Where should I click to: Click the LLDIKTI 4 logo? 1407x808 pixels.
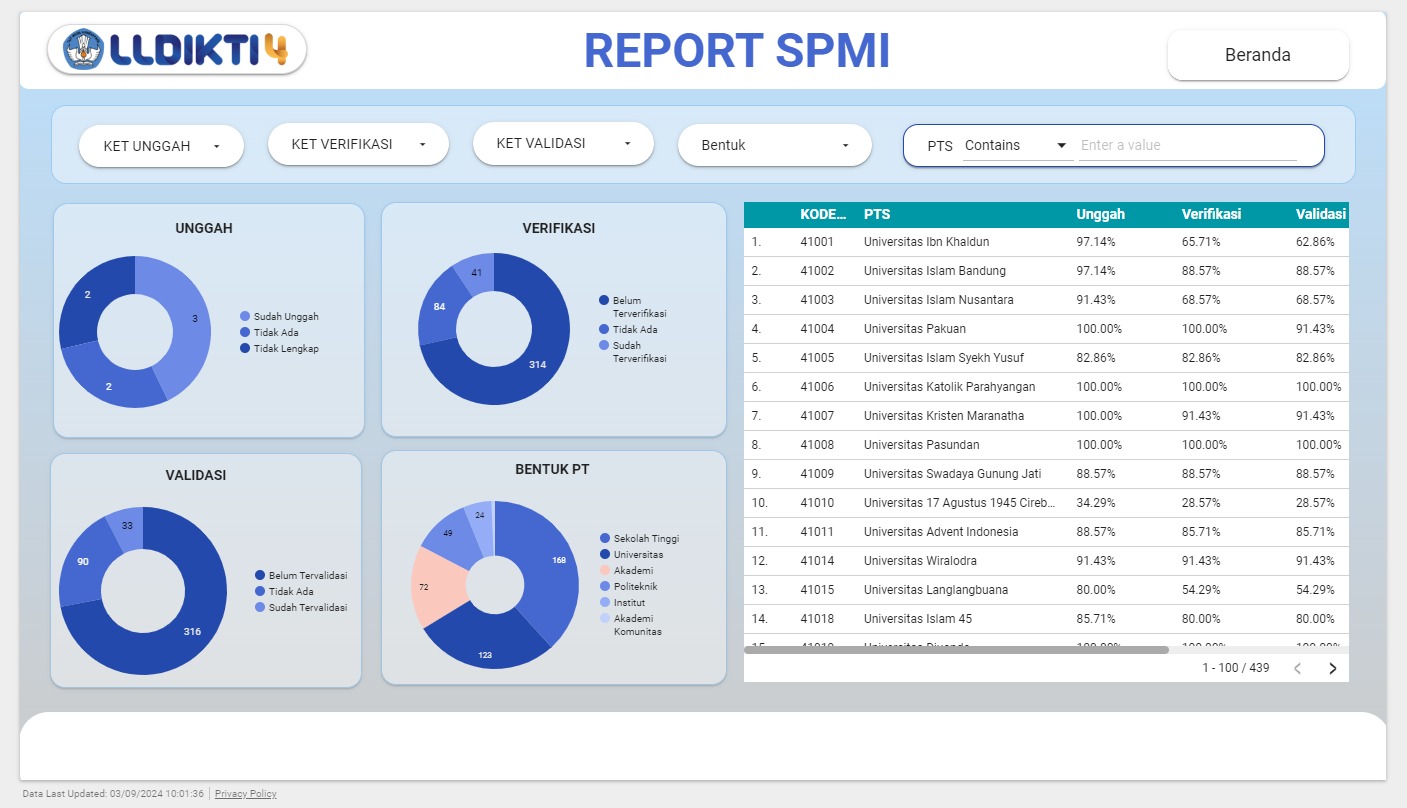point(177,50)
